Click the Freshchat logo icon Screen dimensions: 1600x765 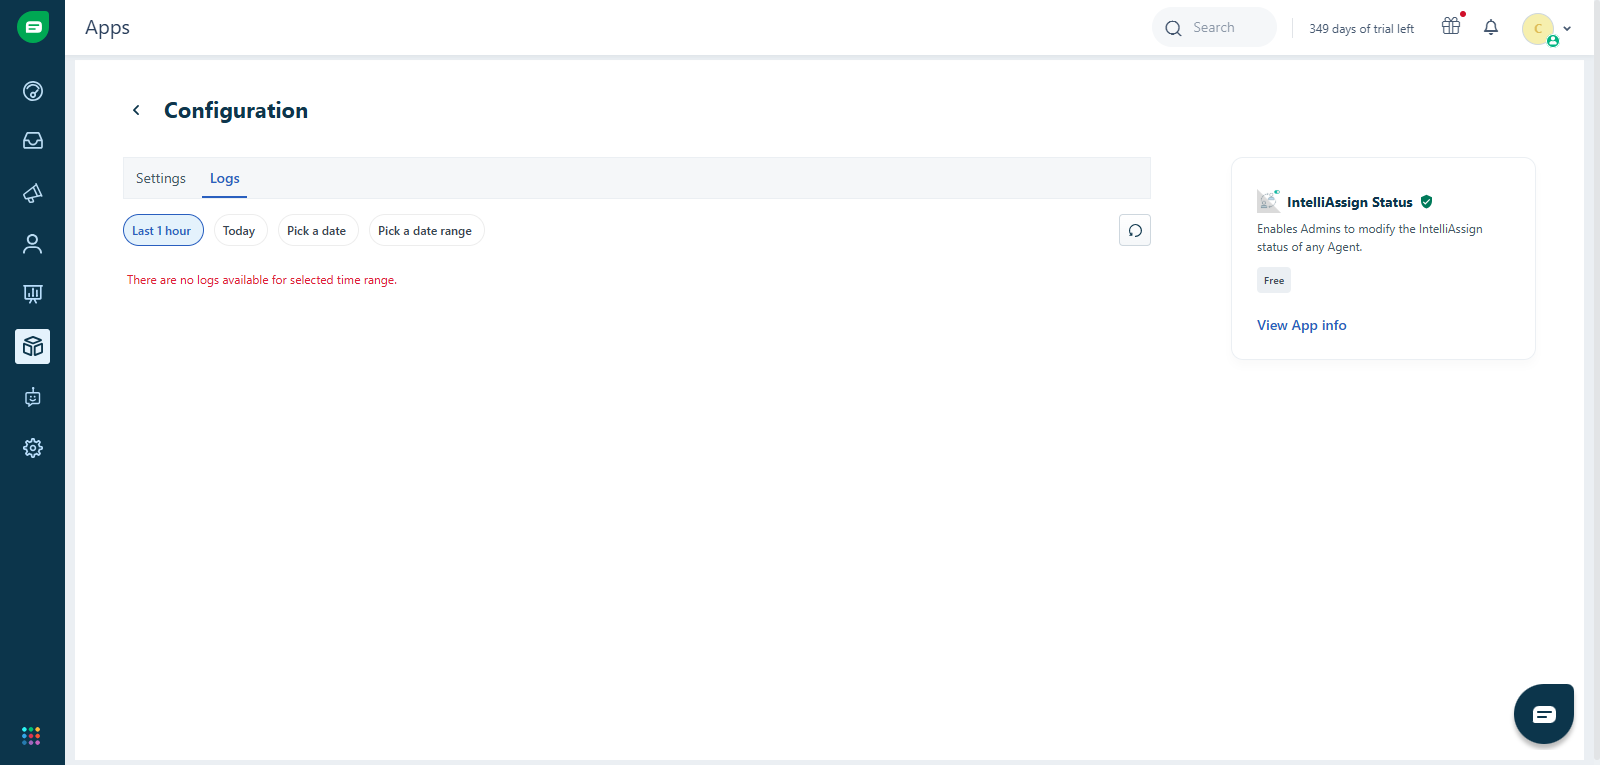(x=33, y=27)
